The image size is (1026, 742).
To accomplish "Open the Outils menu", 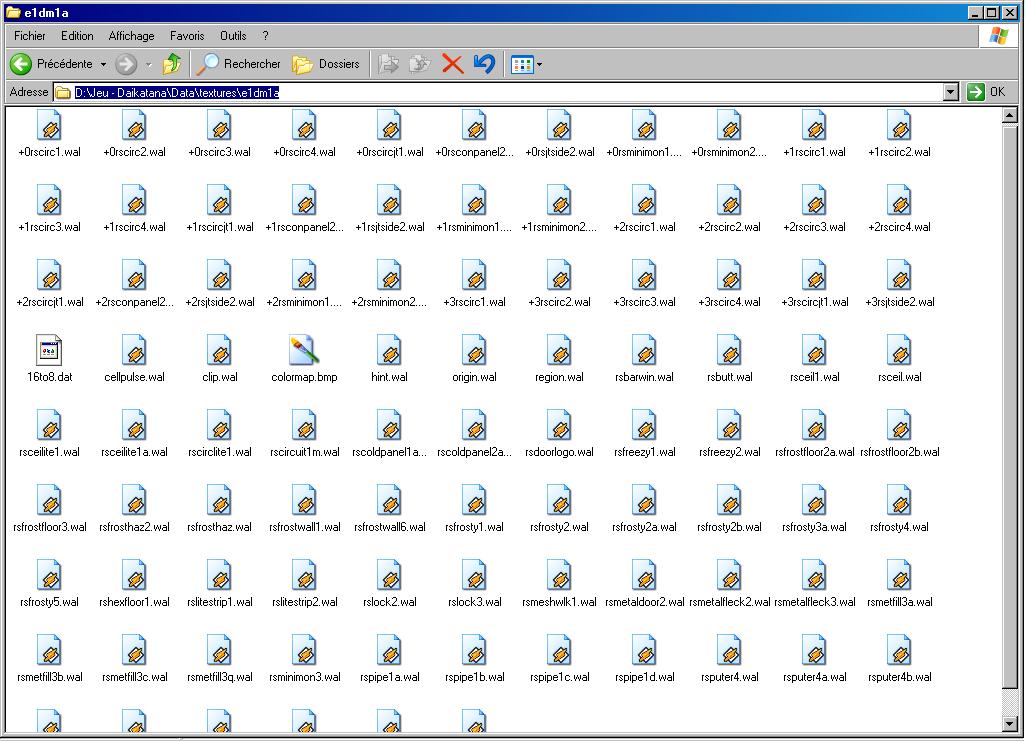I will 233,36.
